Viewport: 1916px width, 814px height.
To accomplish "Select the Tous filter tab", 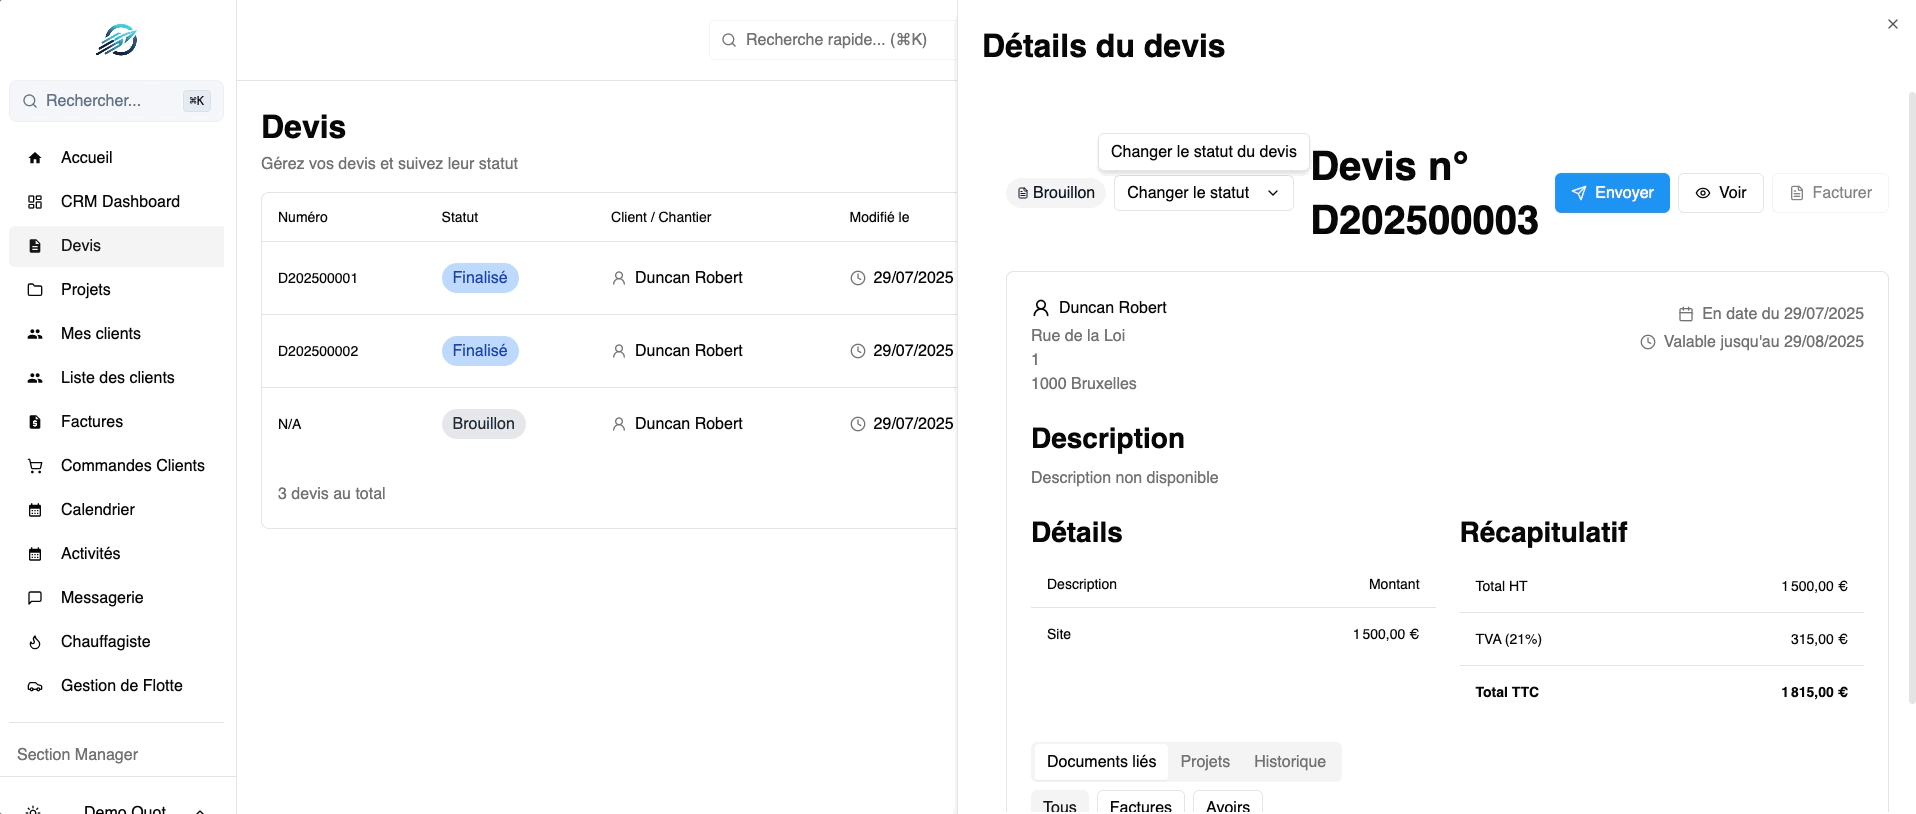I will pos(1060,804).
